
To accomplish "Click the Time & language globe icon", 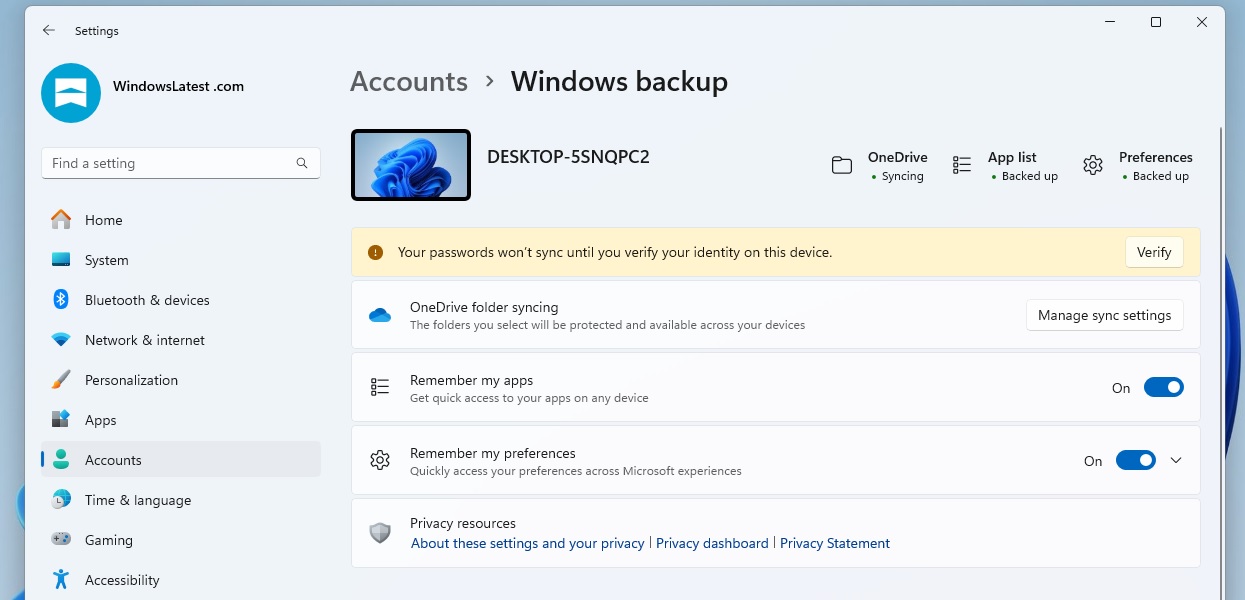I will click(61, 500).
